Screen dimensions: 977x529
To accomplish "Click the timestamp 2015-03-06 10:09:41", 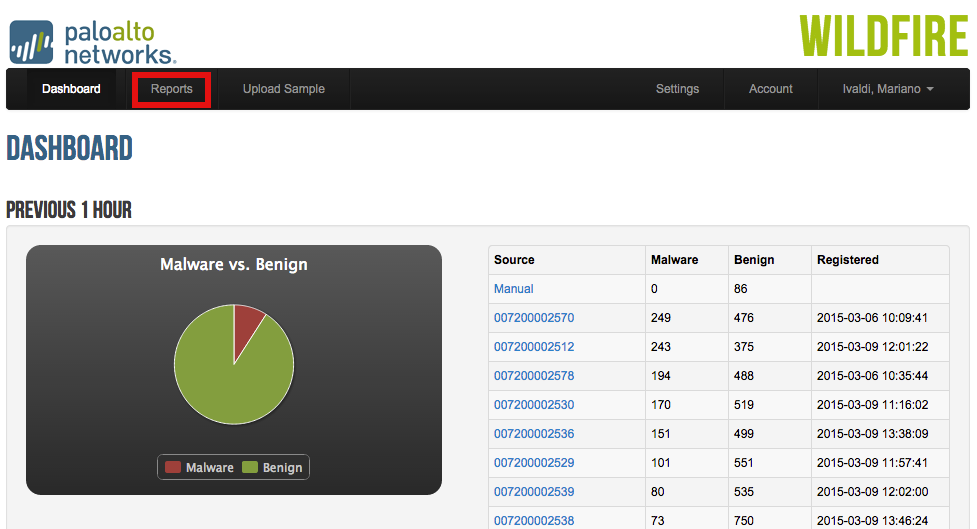I will [x=872, y=318].
